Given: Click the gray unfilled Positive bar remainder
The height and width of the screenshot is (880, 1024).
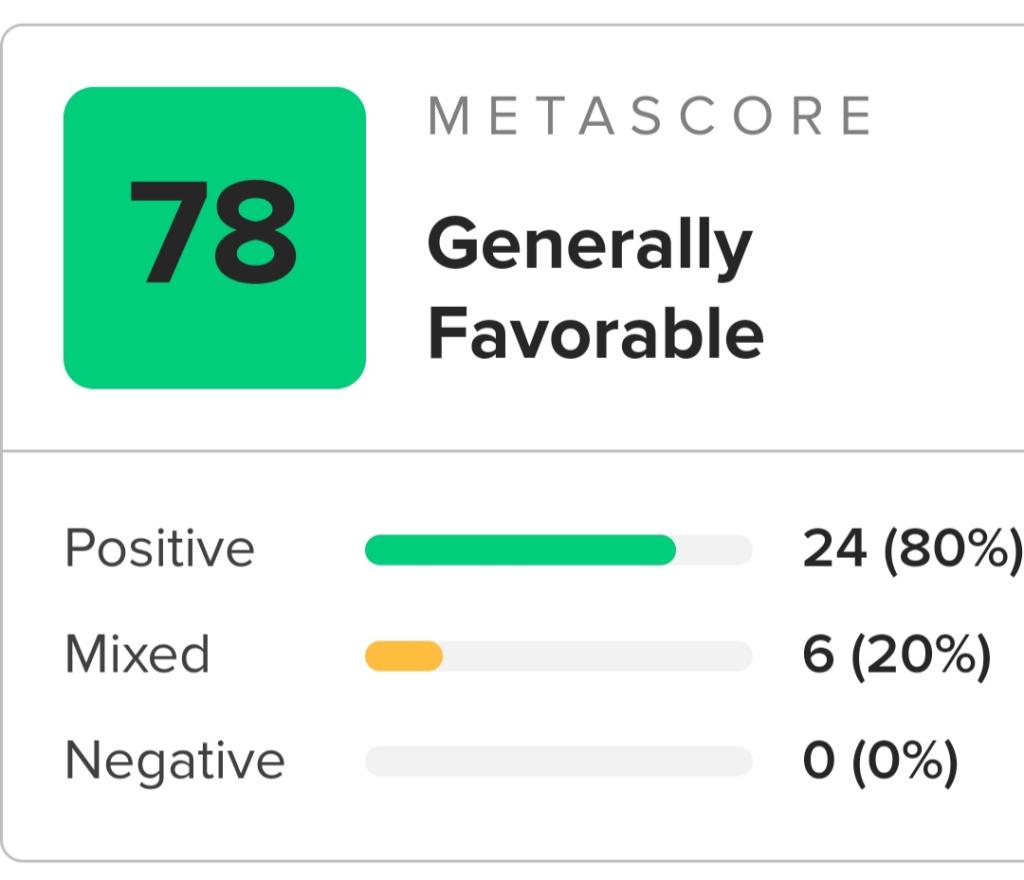Looking at the screenshot, I should [x=714, y=550].
